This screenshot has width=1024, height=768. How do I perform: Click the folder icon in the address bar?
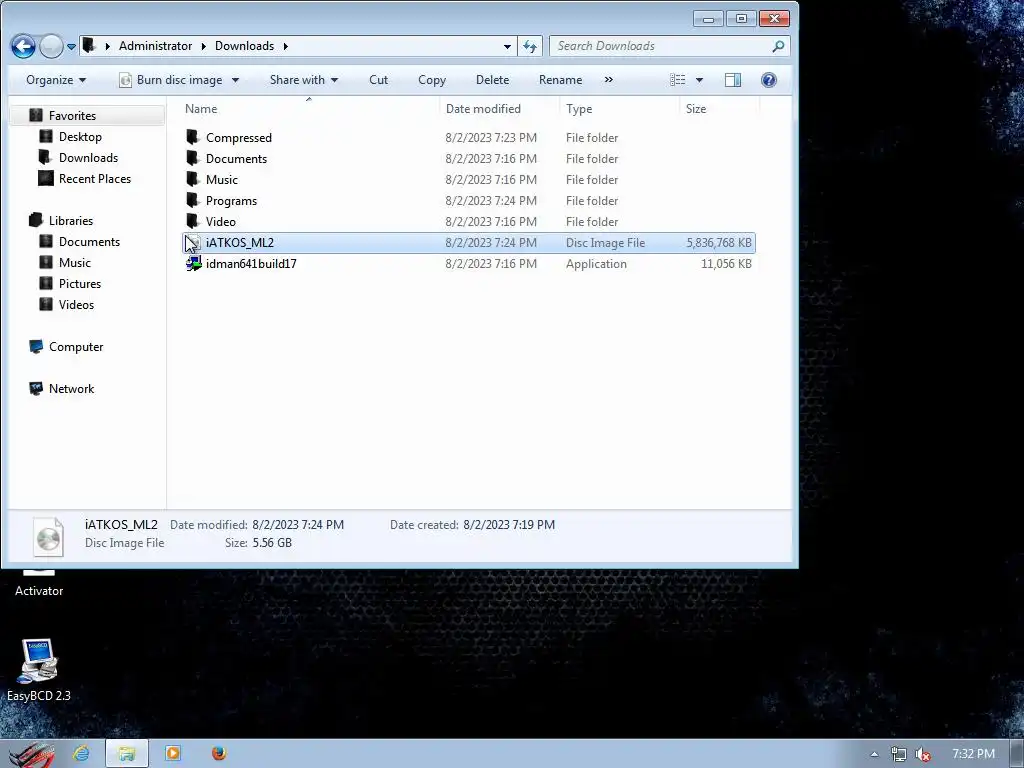[x=89, y=46]
